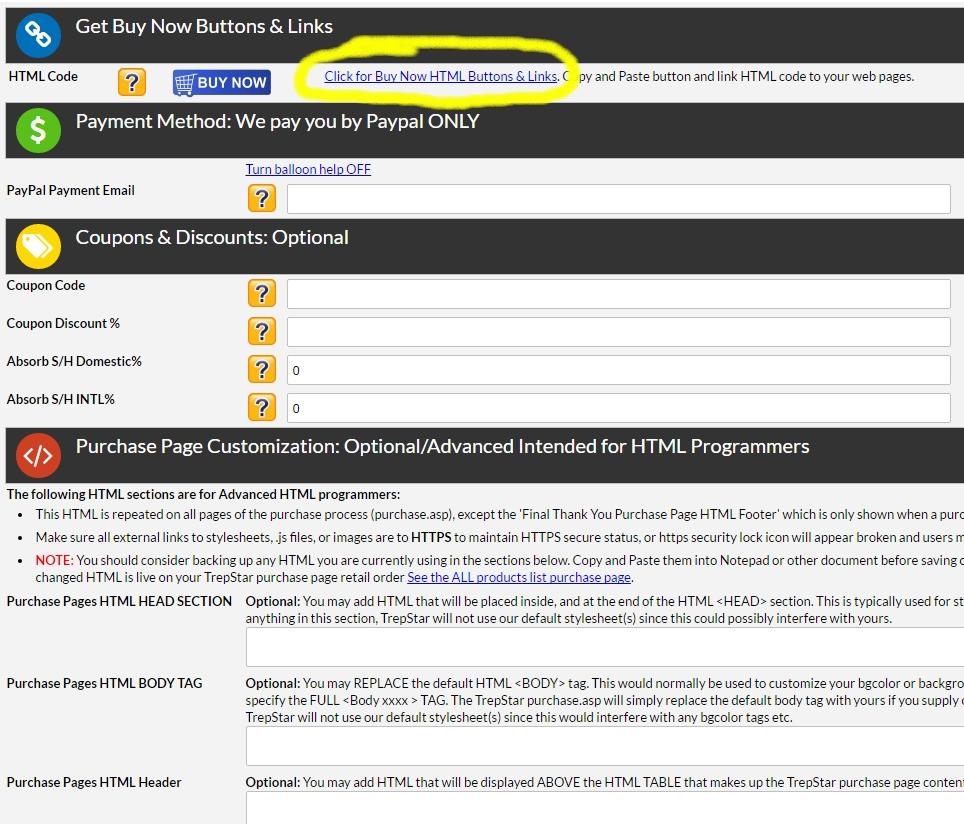Open help for Coupon Code
The width and height of the screenshot is (964, 824).
click(x=262, y=293)
